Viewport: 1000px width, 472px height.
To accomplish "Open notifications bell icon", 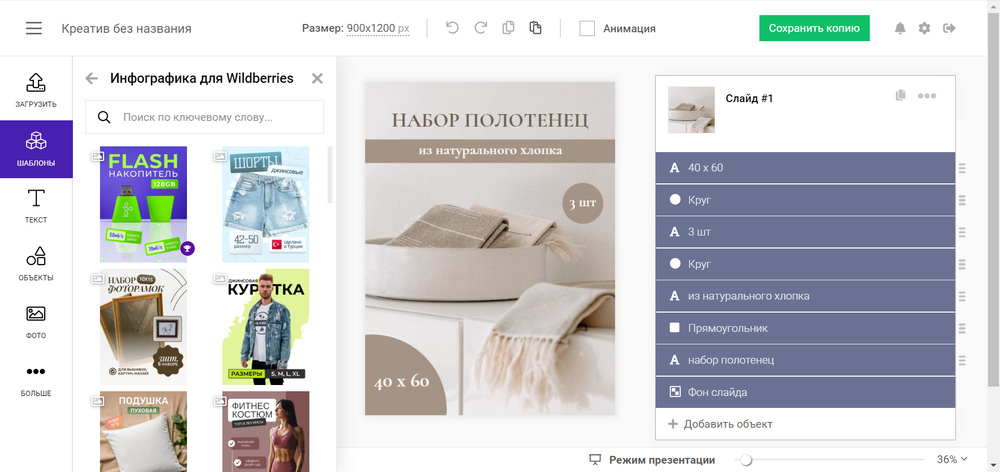I will pyautogui.click(x=900, y=28).
